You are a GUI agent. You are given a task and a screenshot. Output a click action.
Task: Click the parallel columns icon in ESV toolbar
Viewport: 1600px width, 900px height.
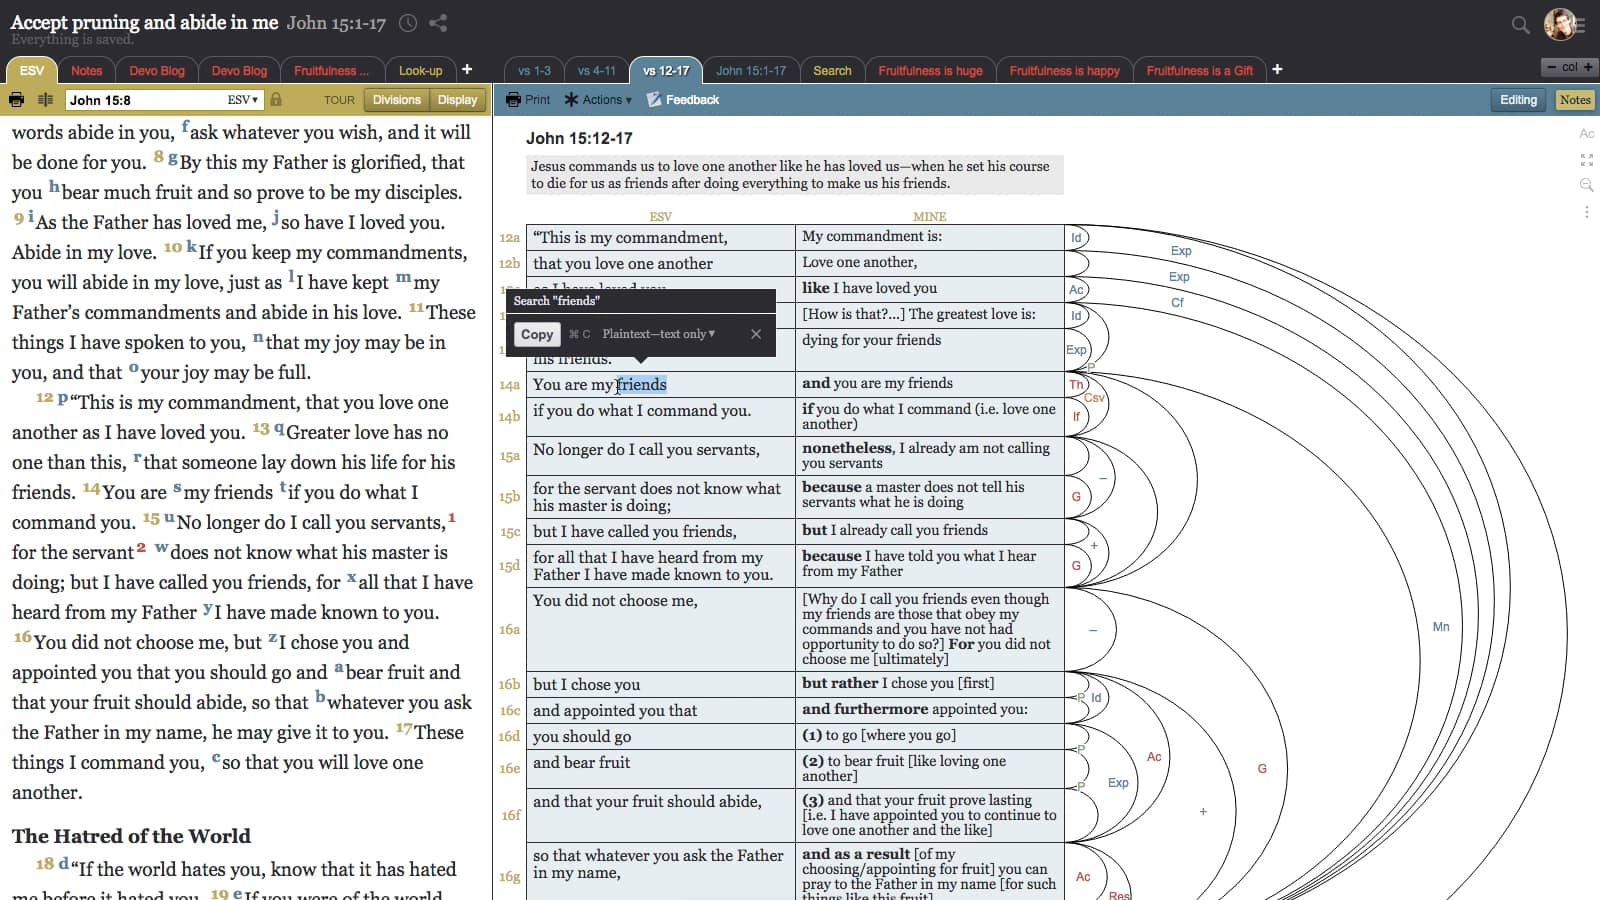(x=45, y=100)
